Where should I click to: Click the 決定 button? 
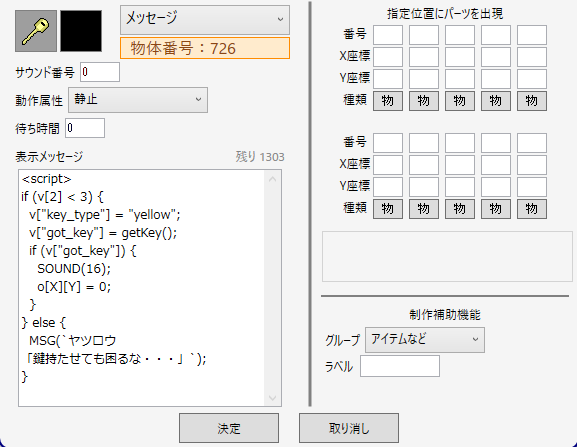click(229, 428)
